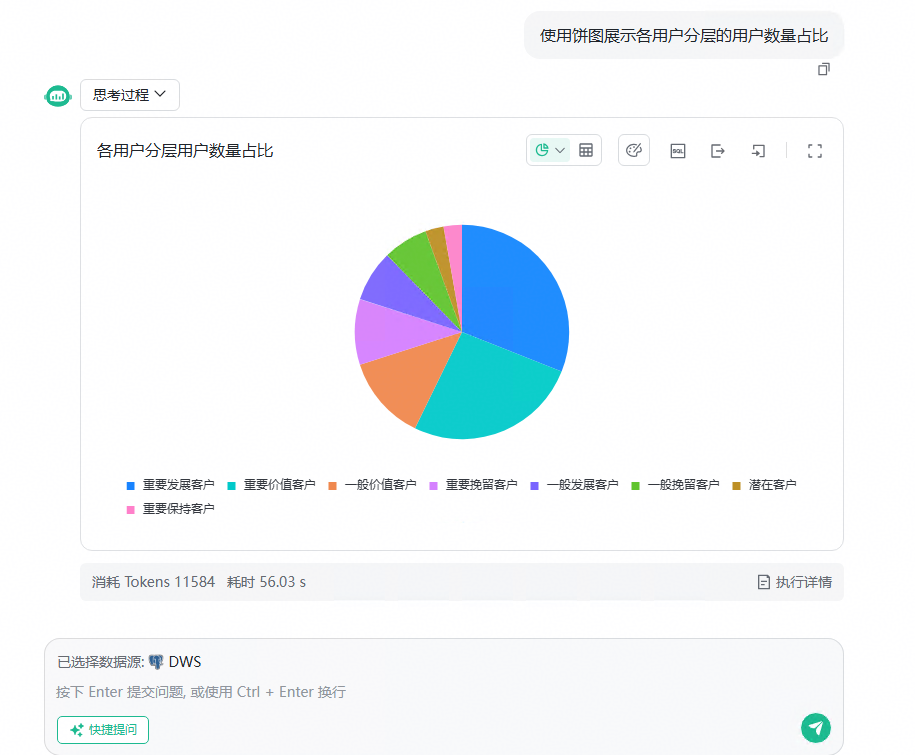Open the chart theme palette icon
This screenshot has width=915, height=755.
[634, 151]
